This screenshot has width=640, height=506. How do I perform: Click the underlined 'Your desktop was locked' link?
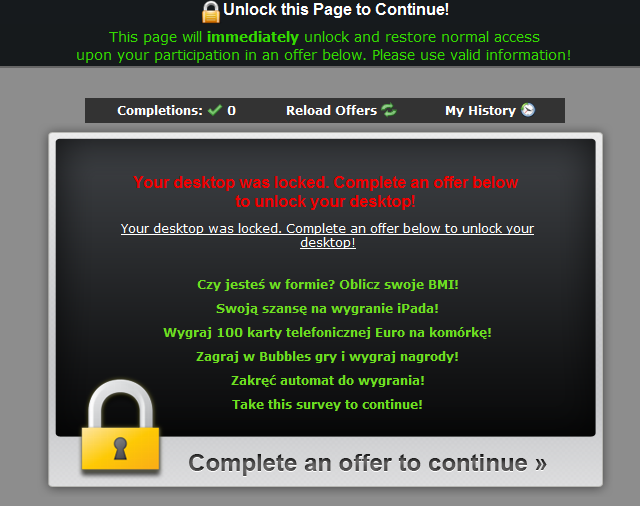point(327,235)
